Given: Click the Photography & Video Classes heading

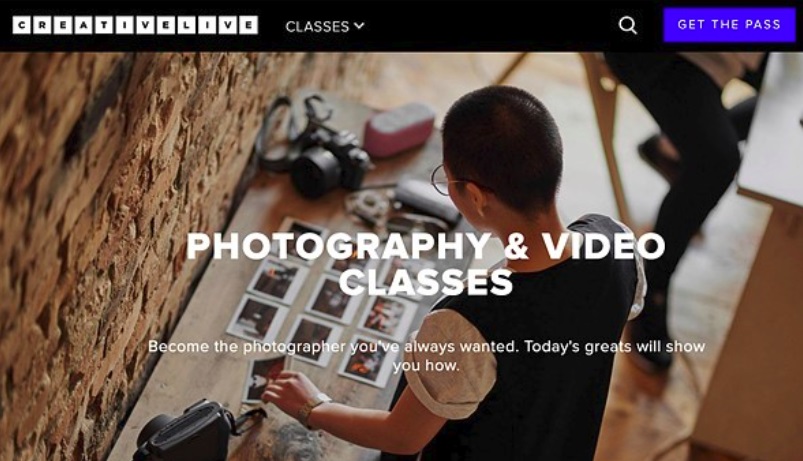Looking at the screenshot, I should point(426,264).
